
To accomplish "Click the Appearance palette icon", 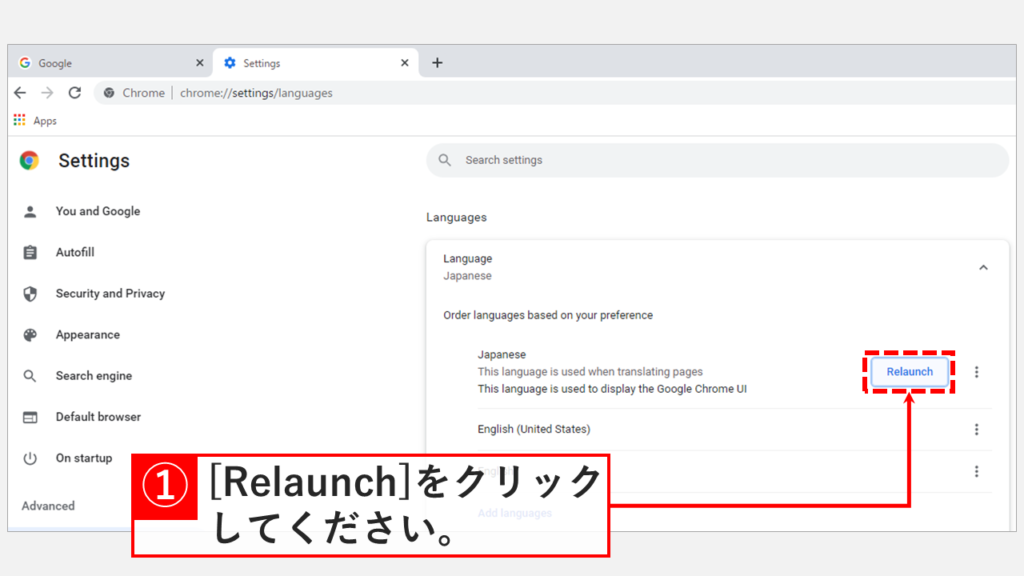I will coord(30,335).
